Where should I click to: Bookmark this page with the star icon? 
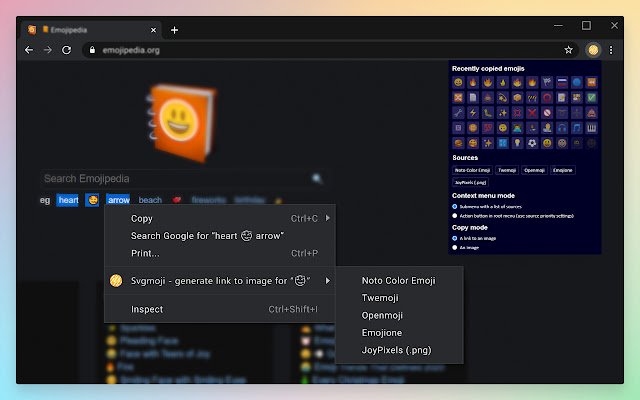tap(568, 50)
